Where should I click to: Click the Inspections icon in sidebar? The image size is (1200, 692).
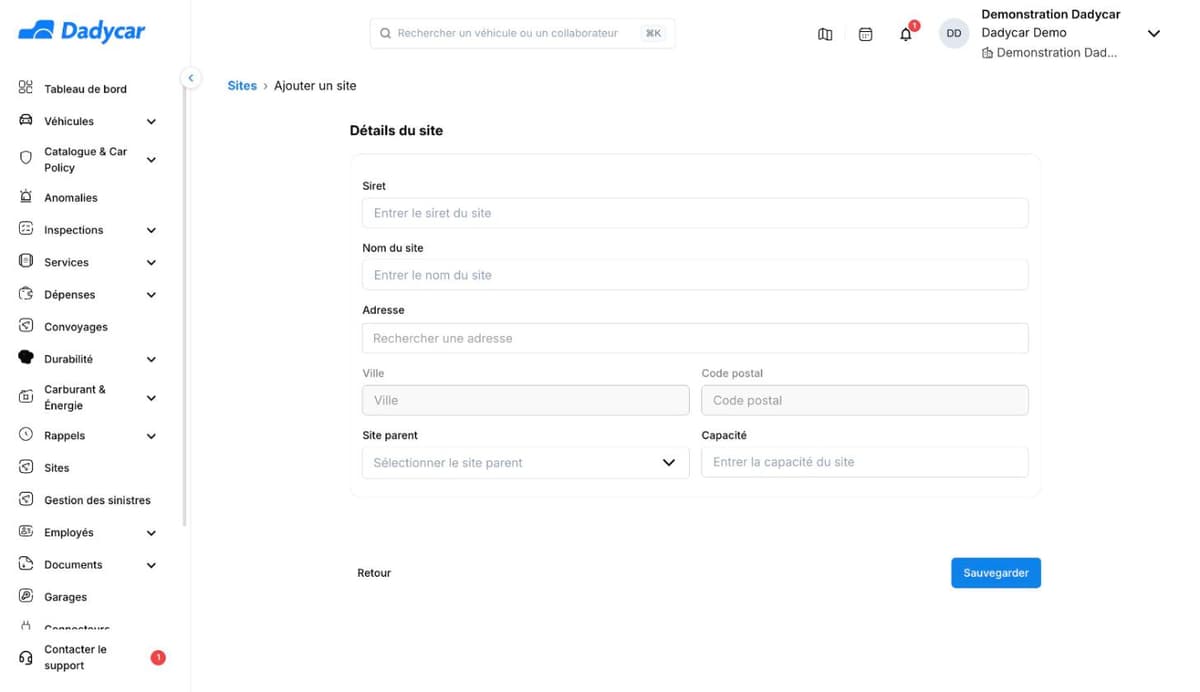26,229
